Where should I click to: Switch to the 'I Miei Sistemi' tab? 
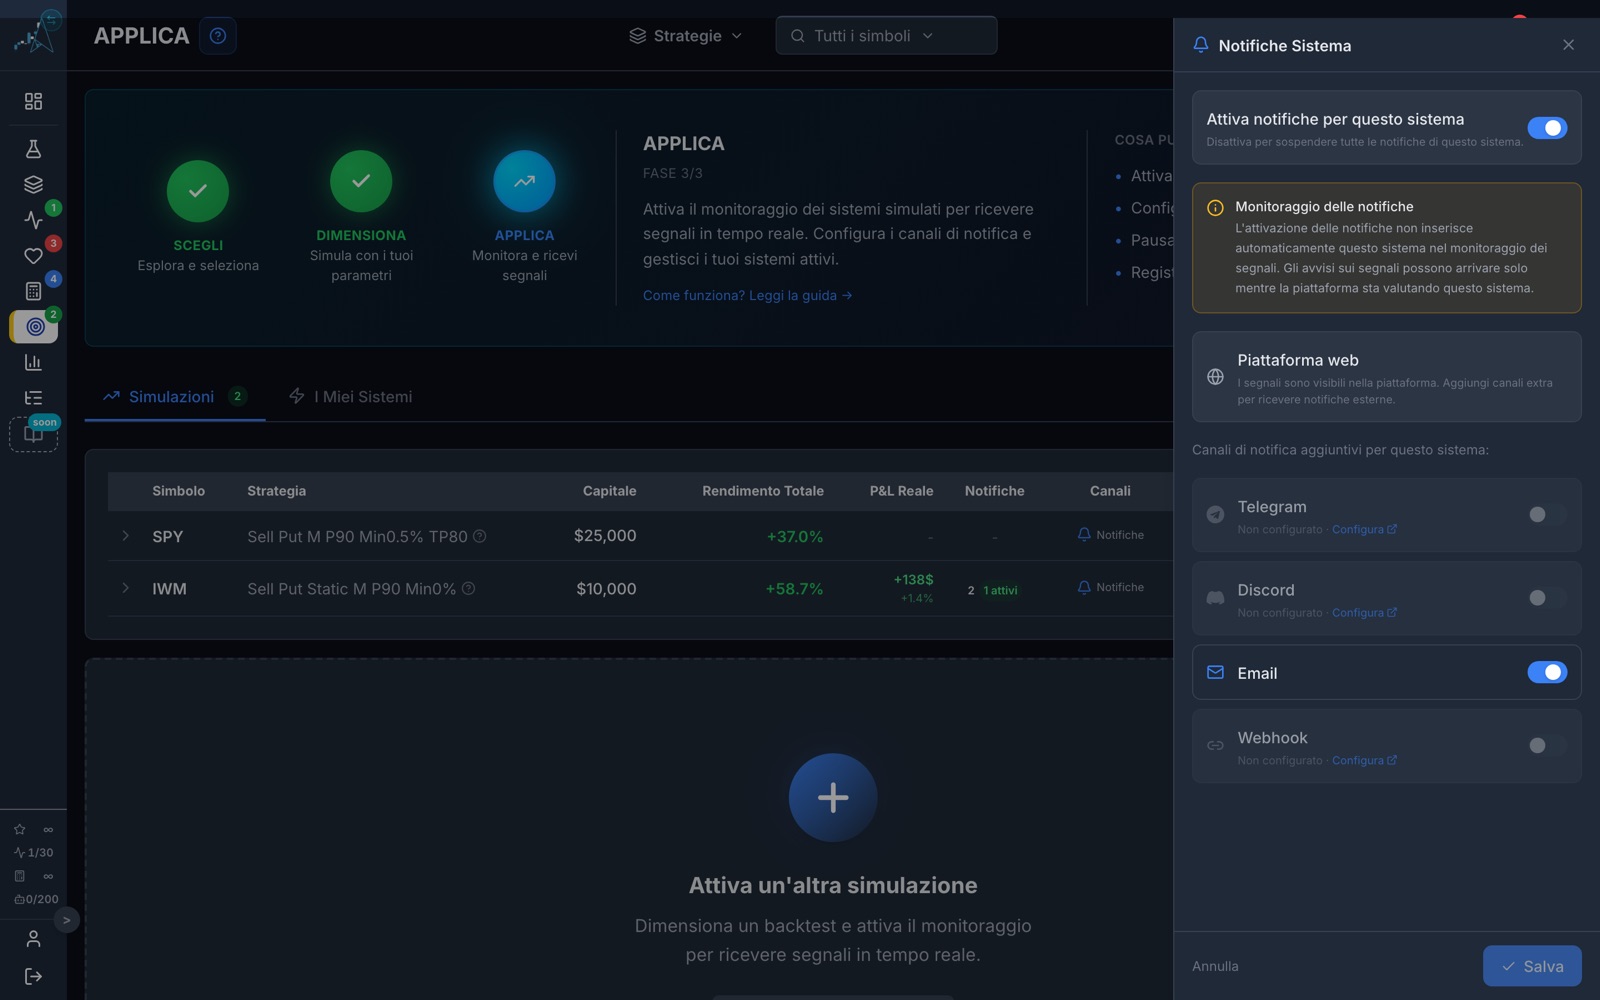tap(351, 397)
